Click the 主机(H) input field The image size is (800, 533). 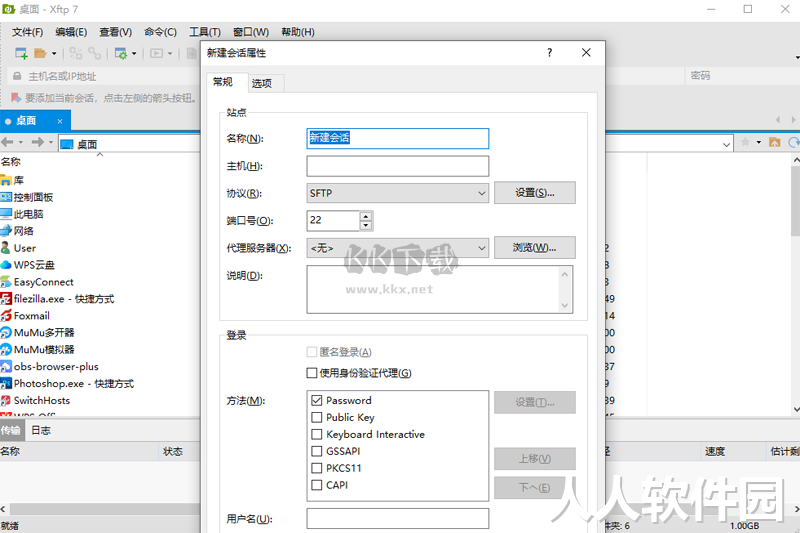[397, 166]
